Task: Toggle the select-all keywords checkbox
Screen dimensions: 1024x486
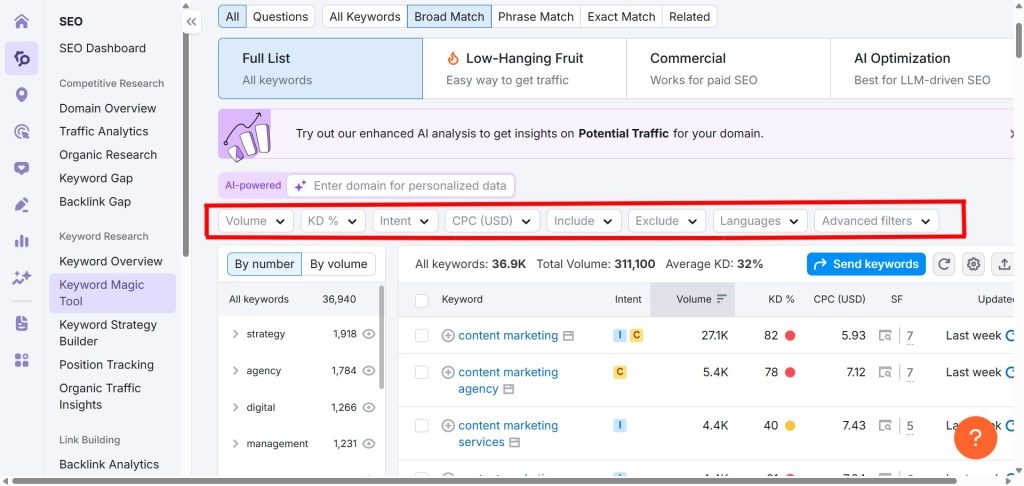Action: (422, 300)
